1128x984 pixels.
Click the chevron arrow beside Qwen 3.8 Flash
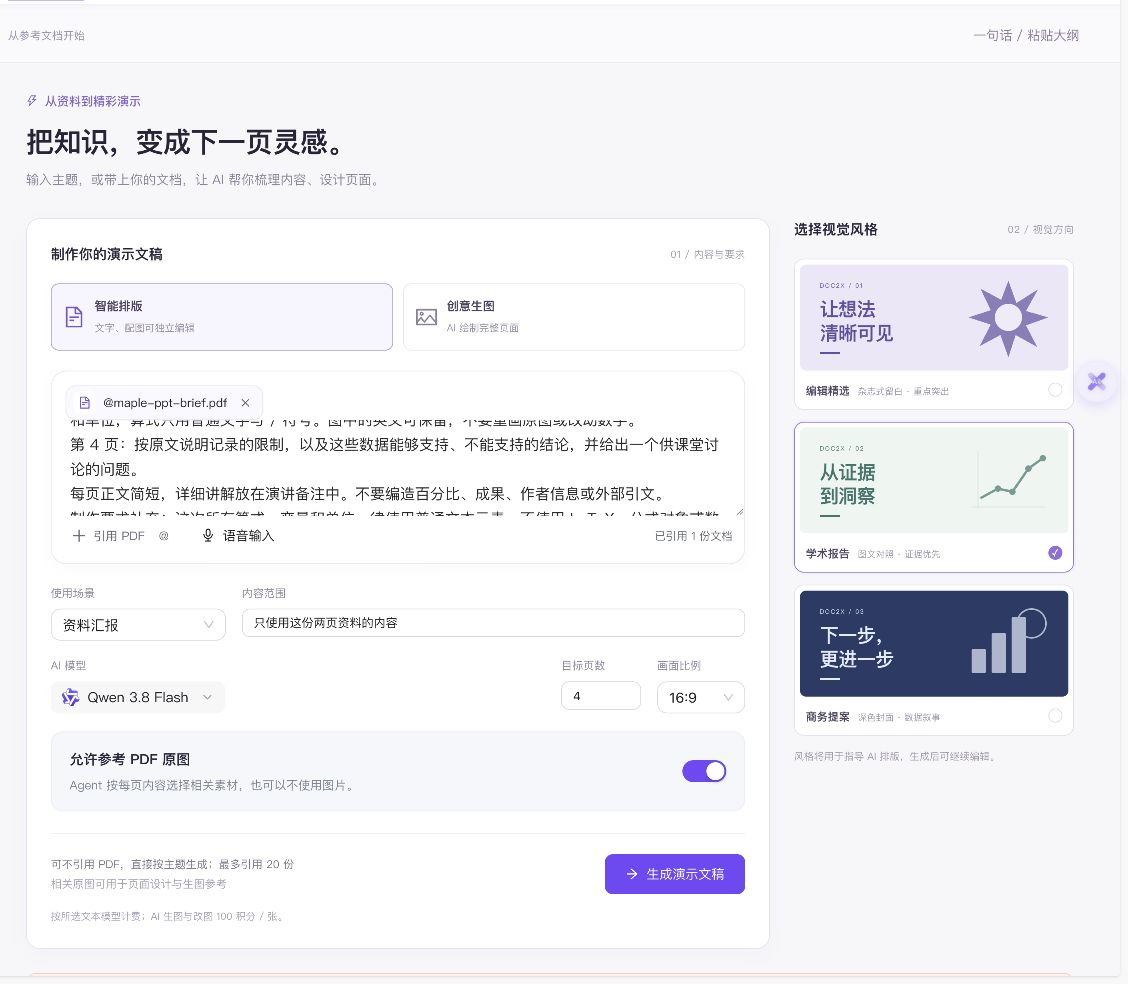click(x=207, y=697)
